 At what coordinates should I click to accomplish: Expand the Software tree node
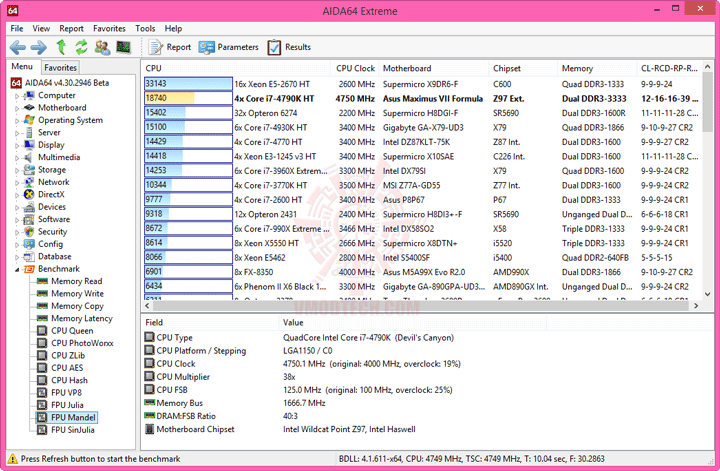17,220
